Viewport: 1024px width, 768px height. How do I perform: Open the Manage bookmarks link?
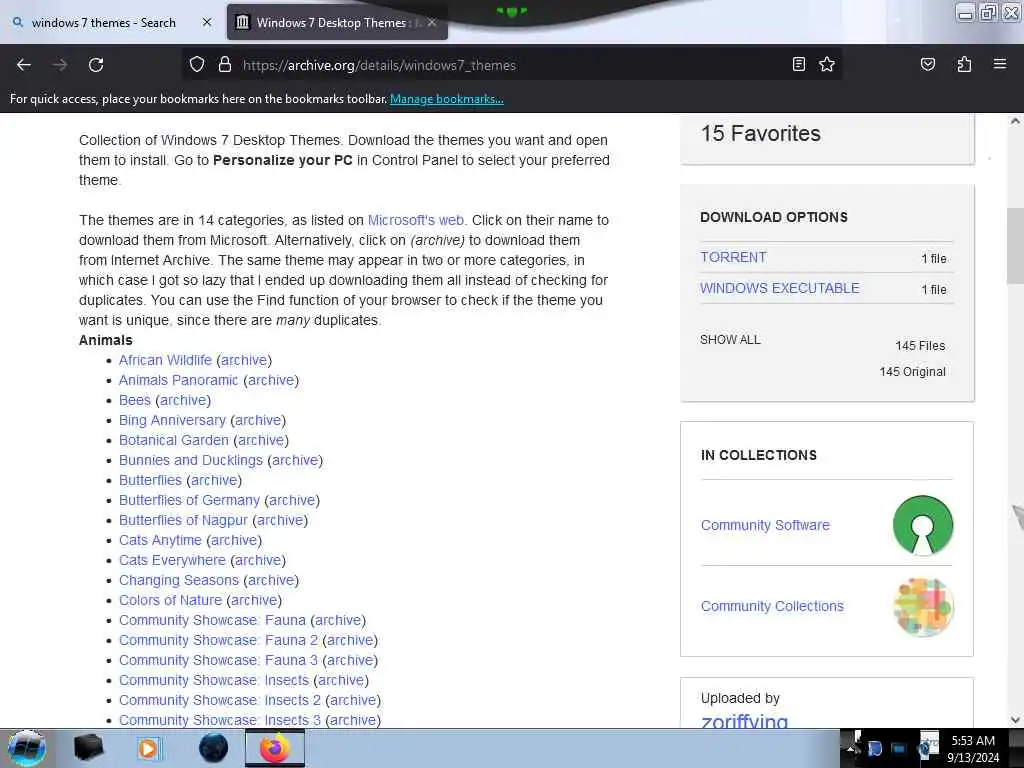tap(447, 99)
